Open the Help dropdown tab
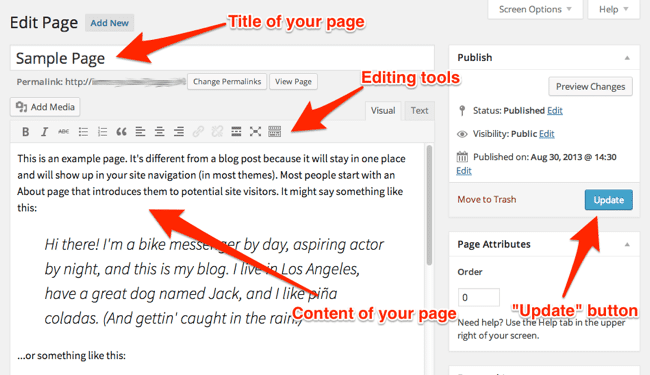This screenshot has height=375, width=650. tap(614, 9)
